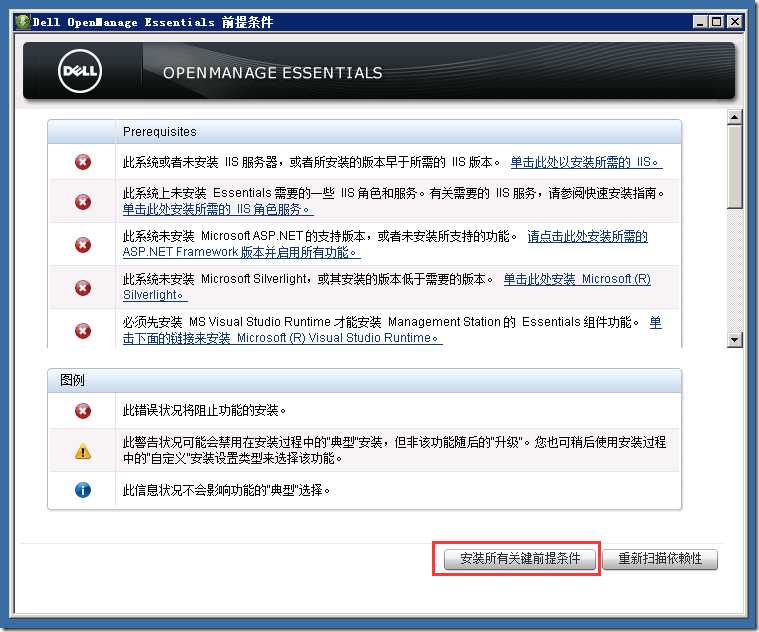
Task: Open the link 单击此处安装所需的 IIS 角色服务
Action: click(218, 209)
